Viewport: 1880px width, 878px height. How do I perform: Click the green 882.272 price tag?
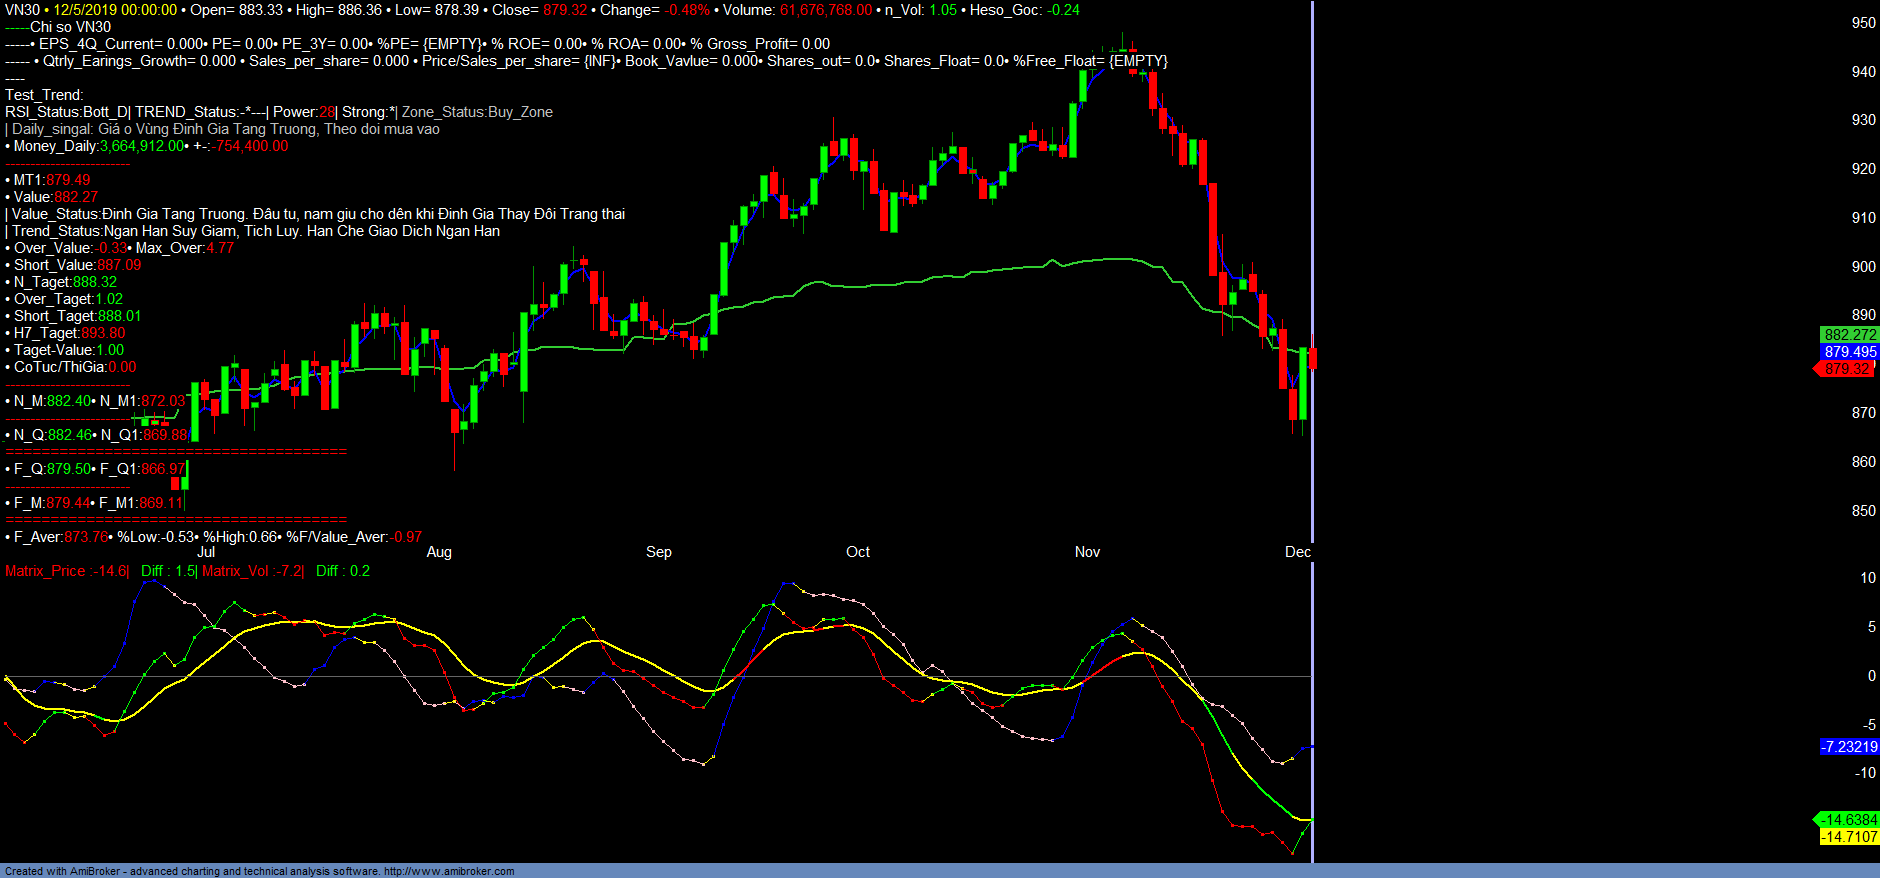1849,335
